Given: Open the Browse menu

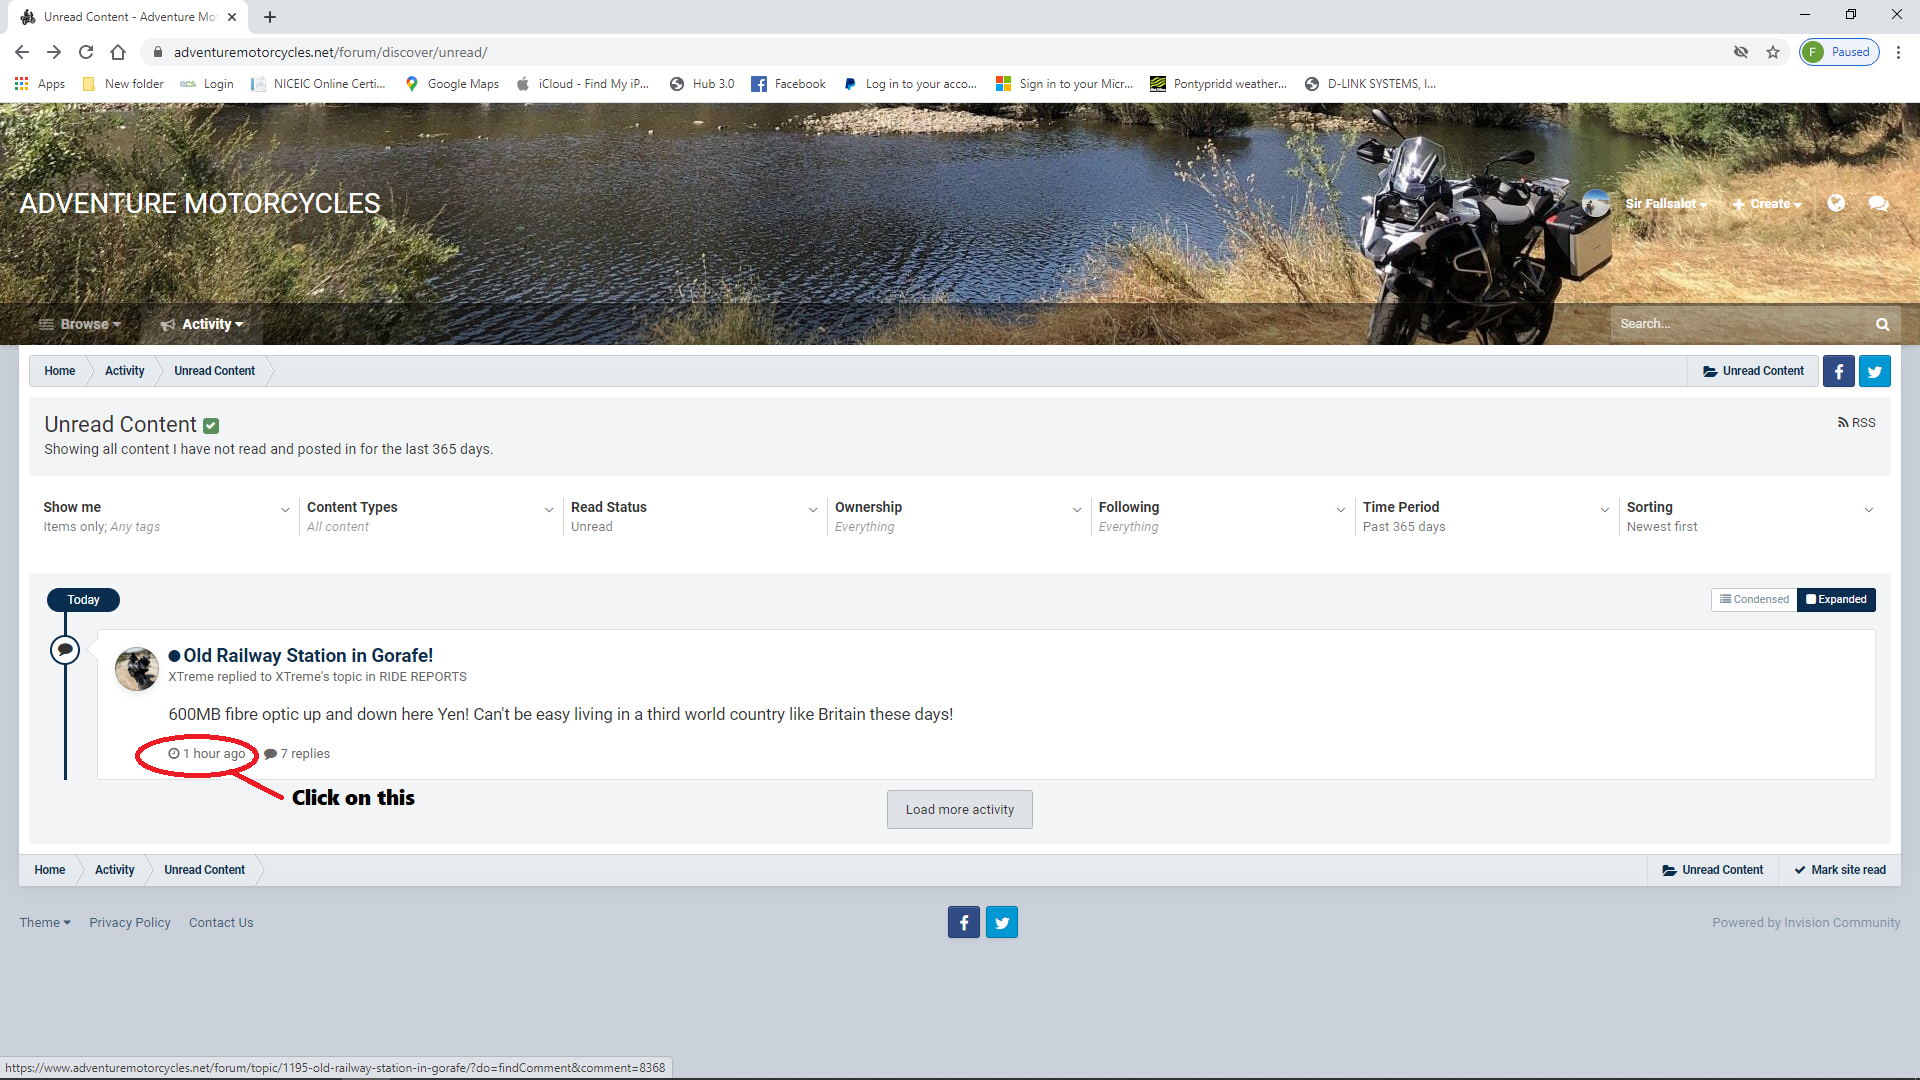Looking at the screenshot, I should point(80,324).
